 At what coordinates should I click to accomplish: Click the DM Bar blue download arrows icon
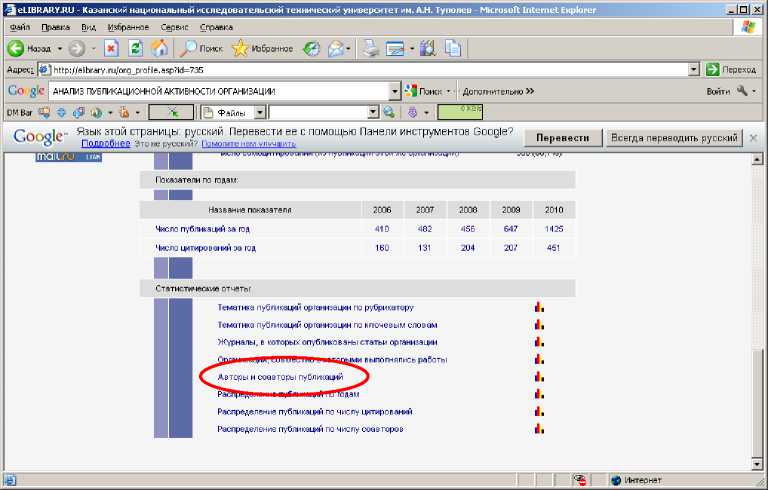pos(61,113)
